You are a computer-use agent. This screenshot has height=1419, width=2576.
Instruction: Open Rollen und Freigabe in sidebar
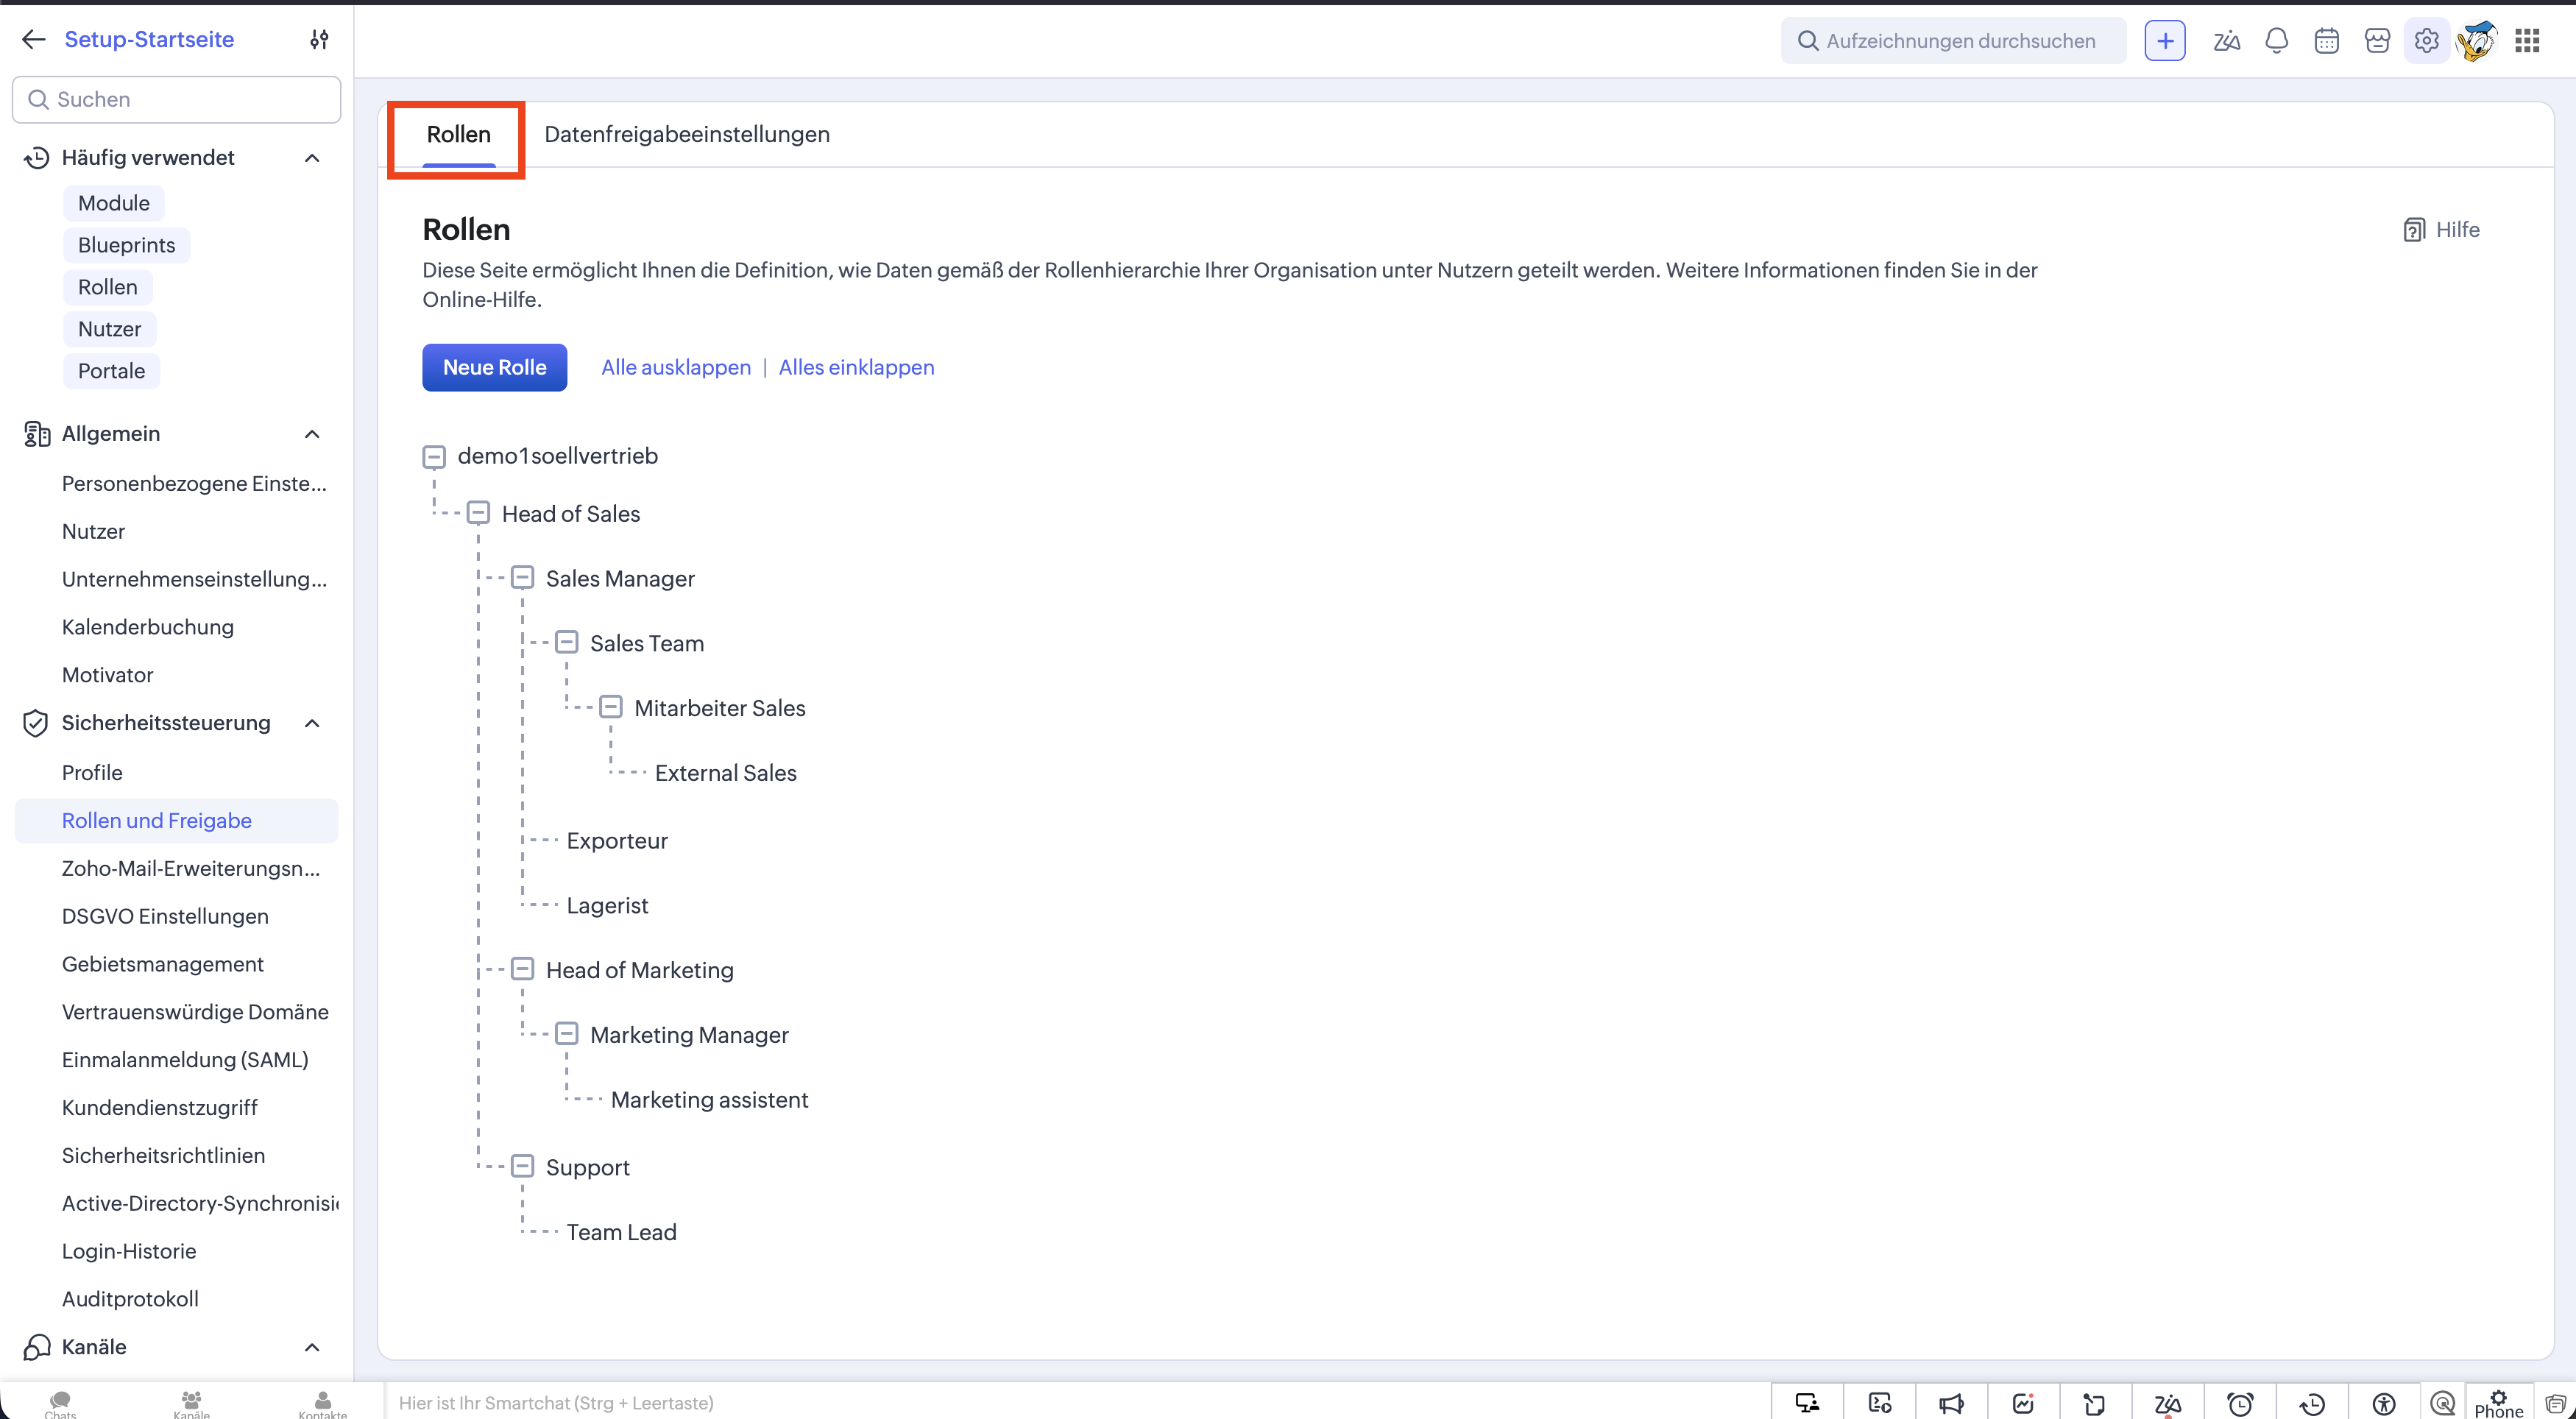click(x=176, y=821)
